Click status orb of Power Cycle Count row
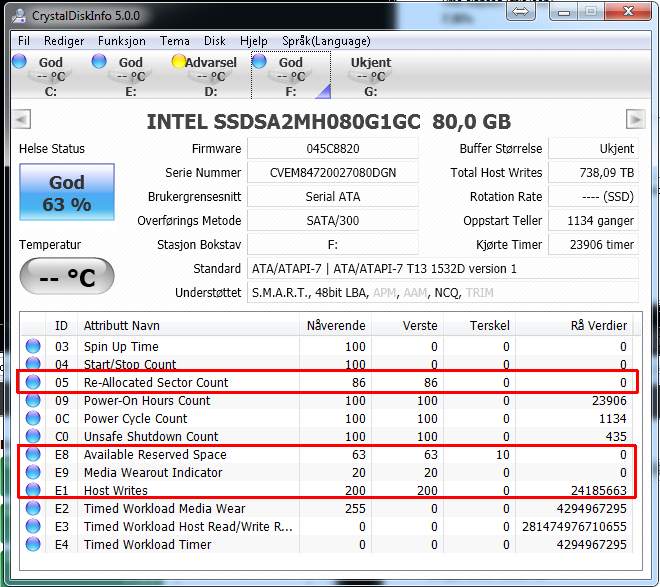The image size is (660, 587). point(33,418)
